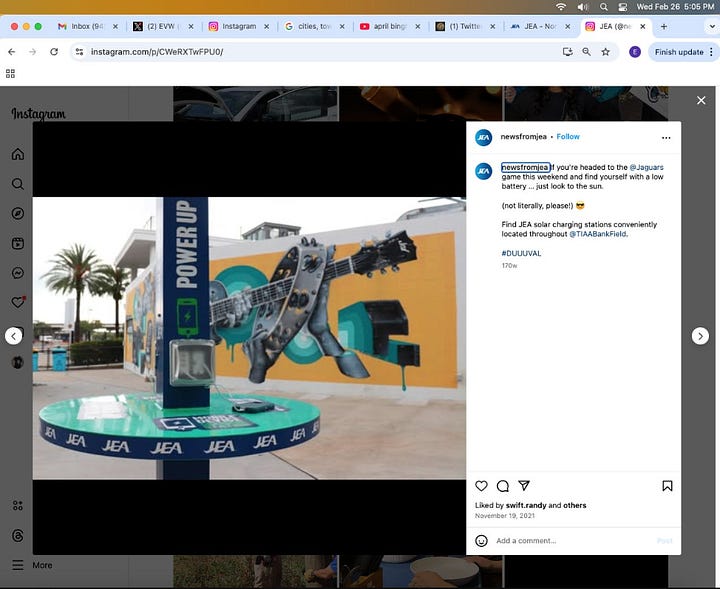Open Chrome three-dot menu
The width and height of the screenshot is (720, 589).
point(711,52)
